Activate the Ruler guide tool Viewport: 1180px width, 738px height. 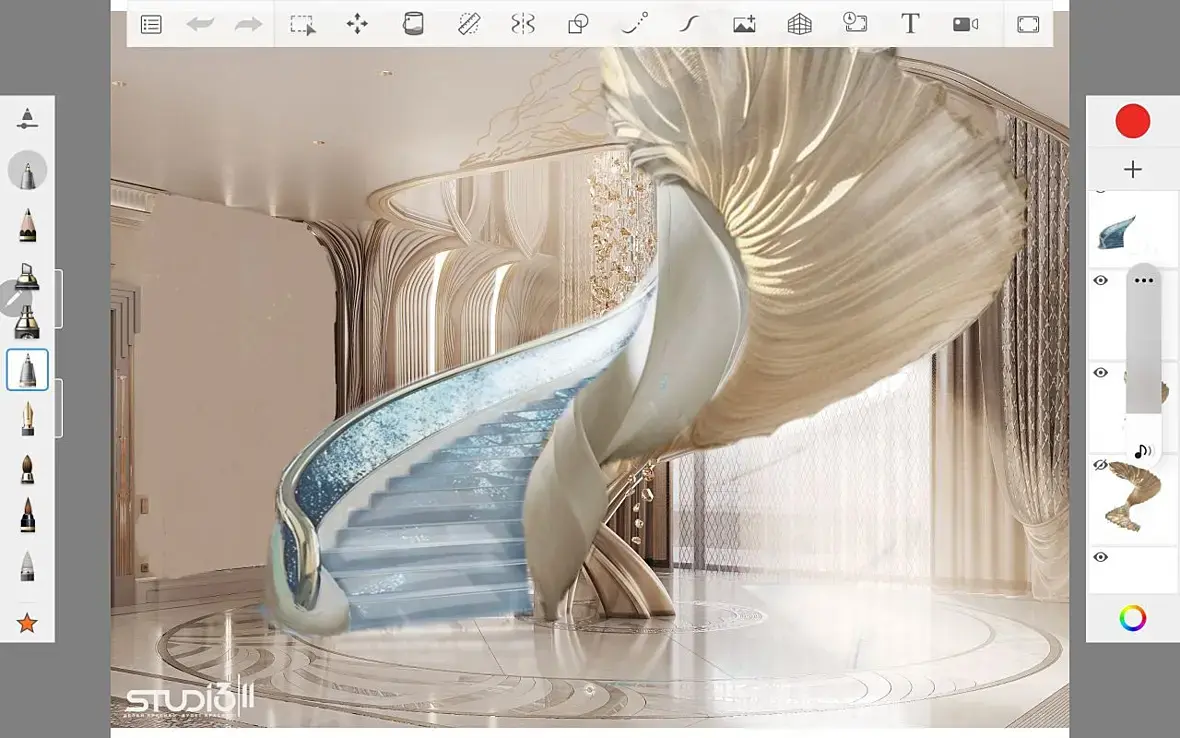[x=469, y=24]
